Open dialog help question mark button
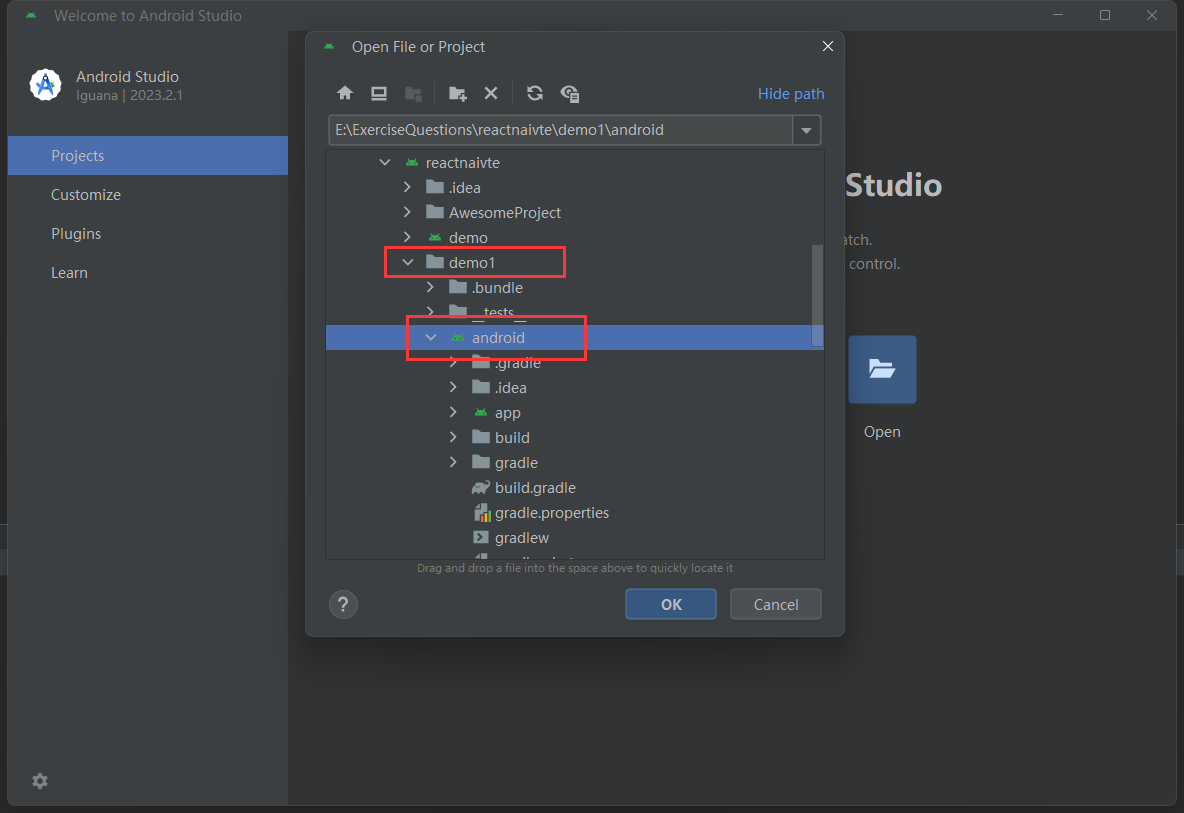Viewport: 1184px width, 813px height. click(x=343, y=604)
